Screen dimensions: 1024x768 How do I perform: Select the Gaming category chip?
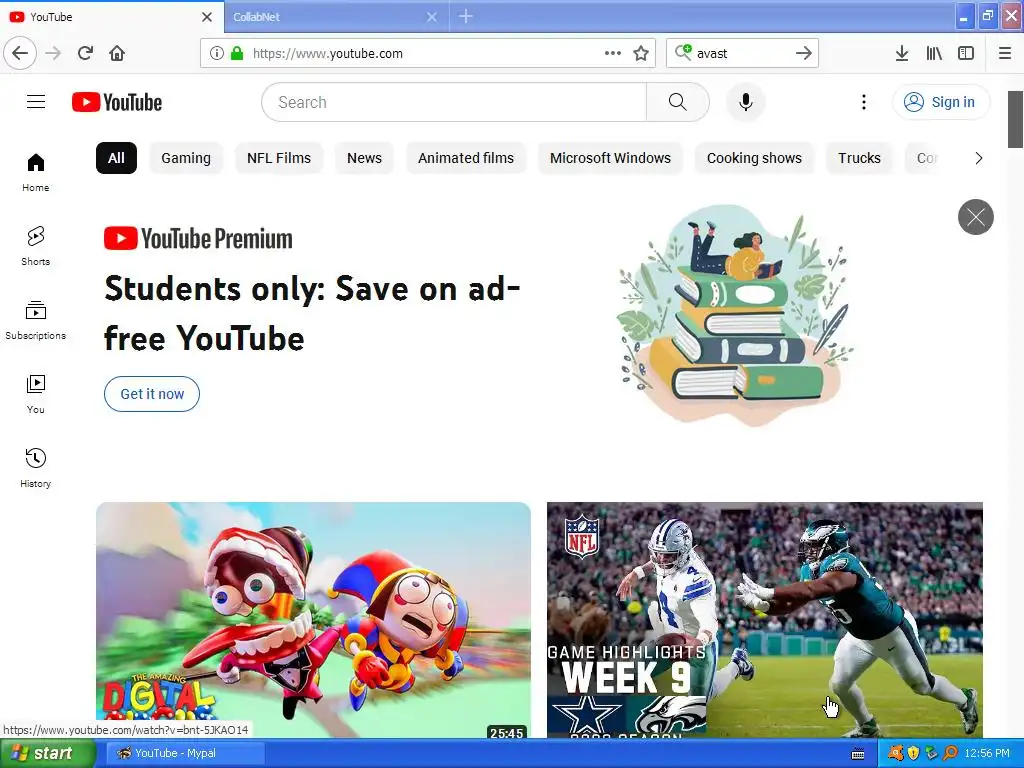pyautogui.click(x=186, y=158)
